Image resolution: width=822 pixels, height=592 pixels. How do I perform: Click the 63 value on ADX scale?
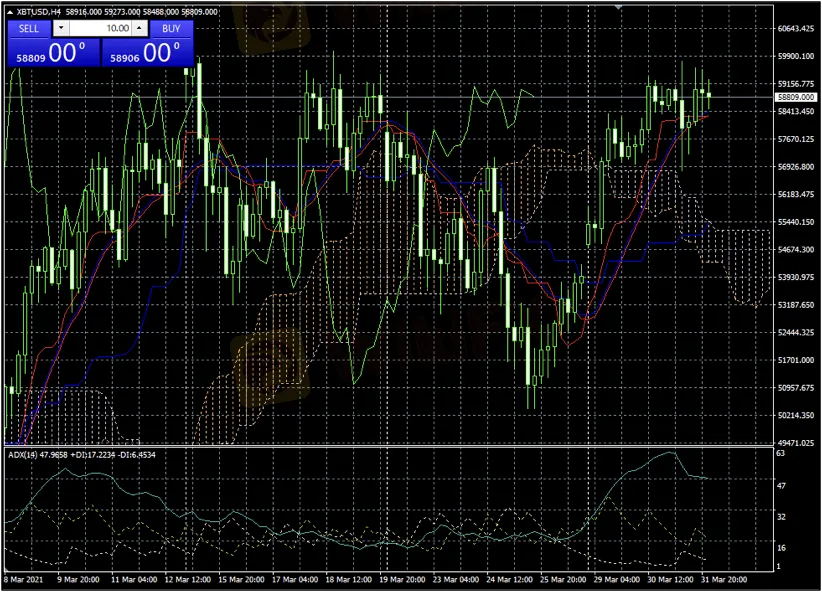point(780,454)
